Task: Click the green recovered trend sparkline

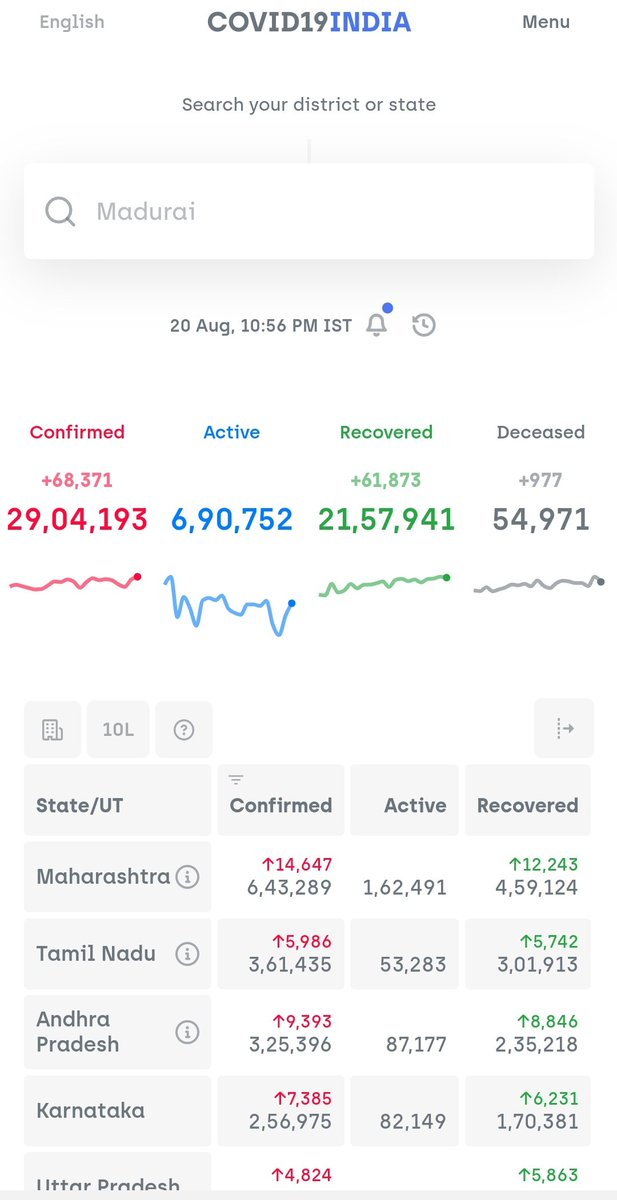Action: 385,585
